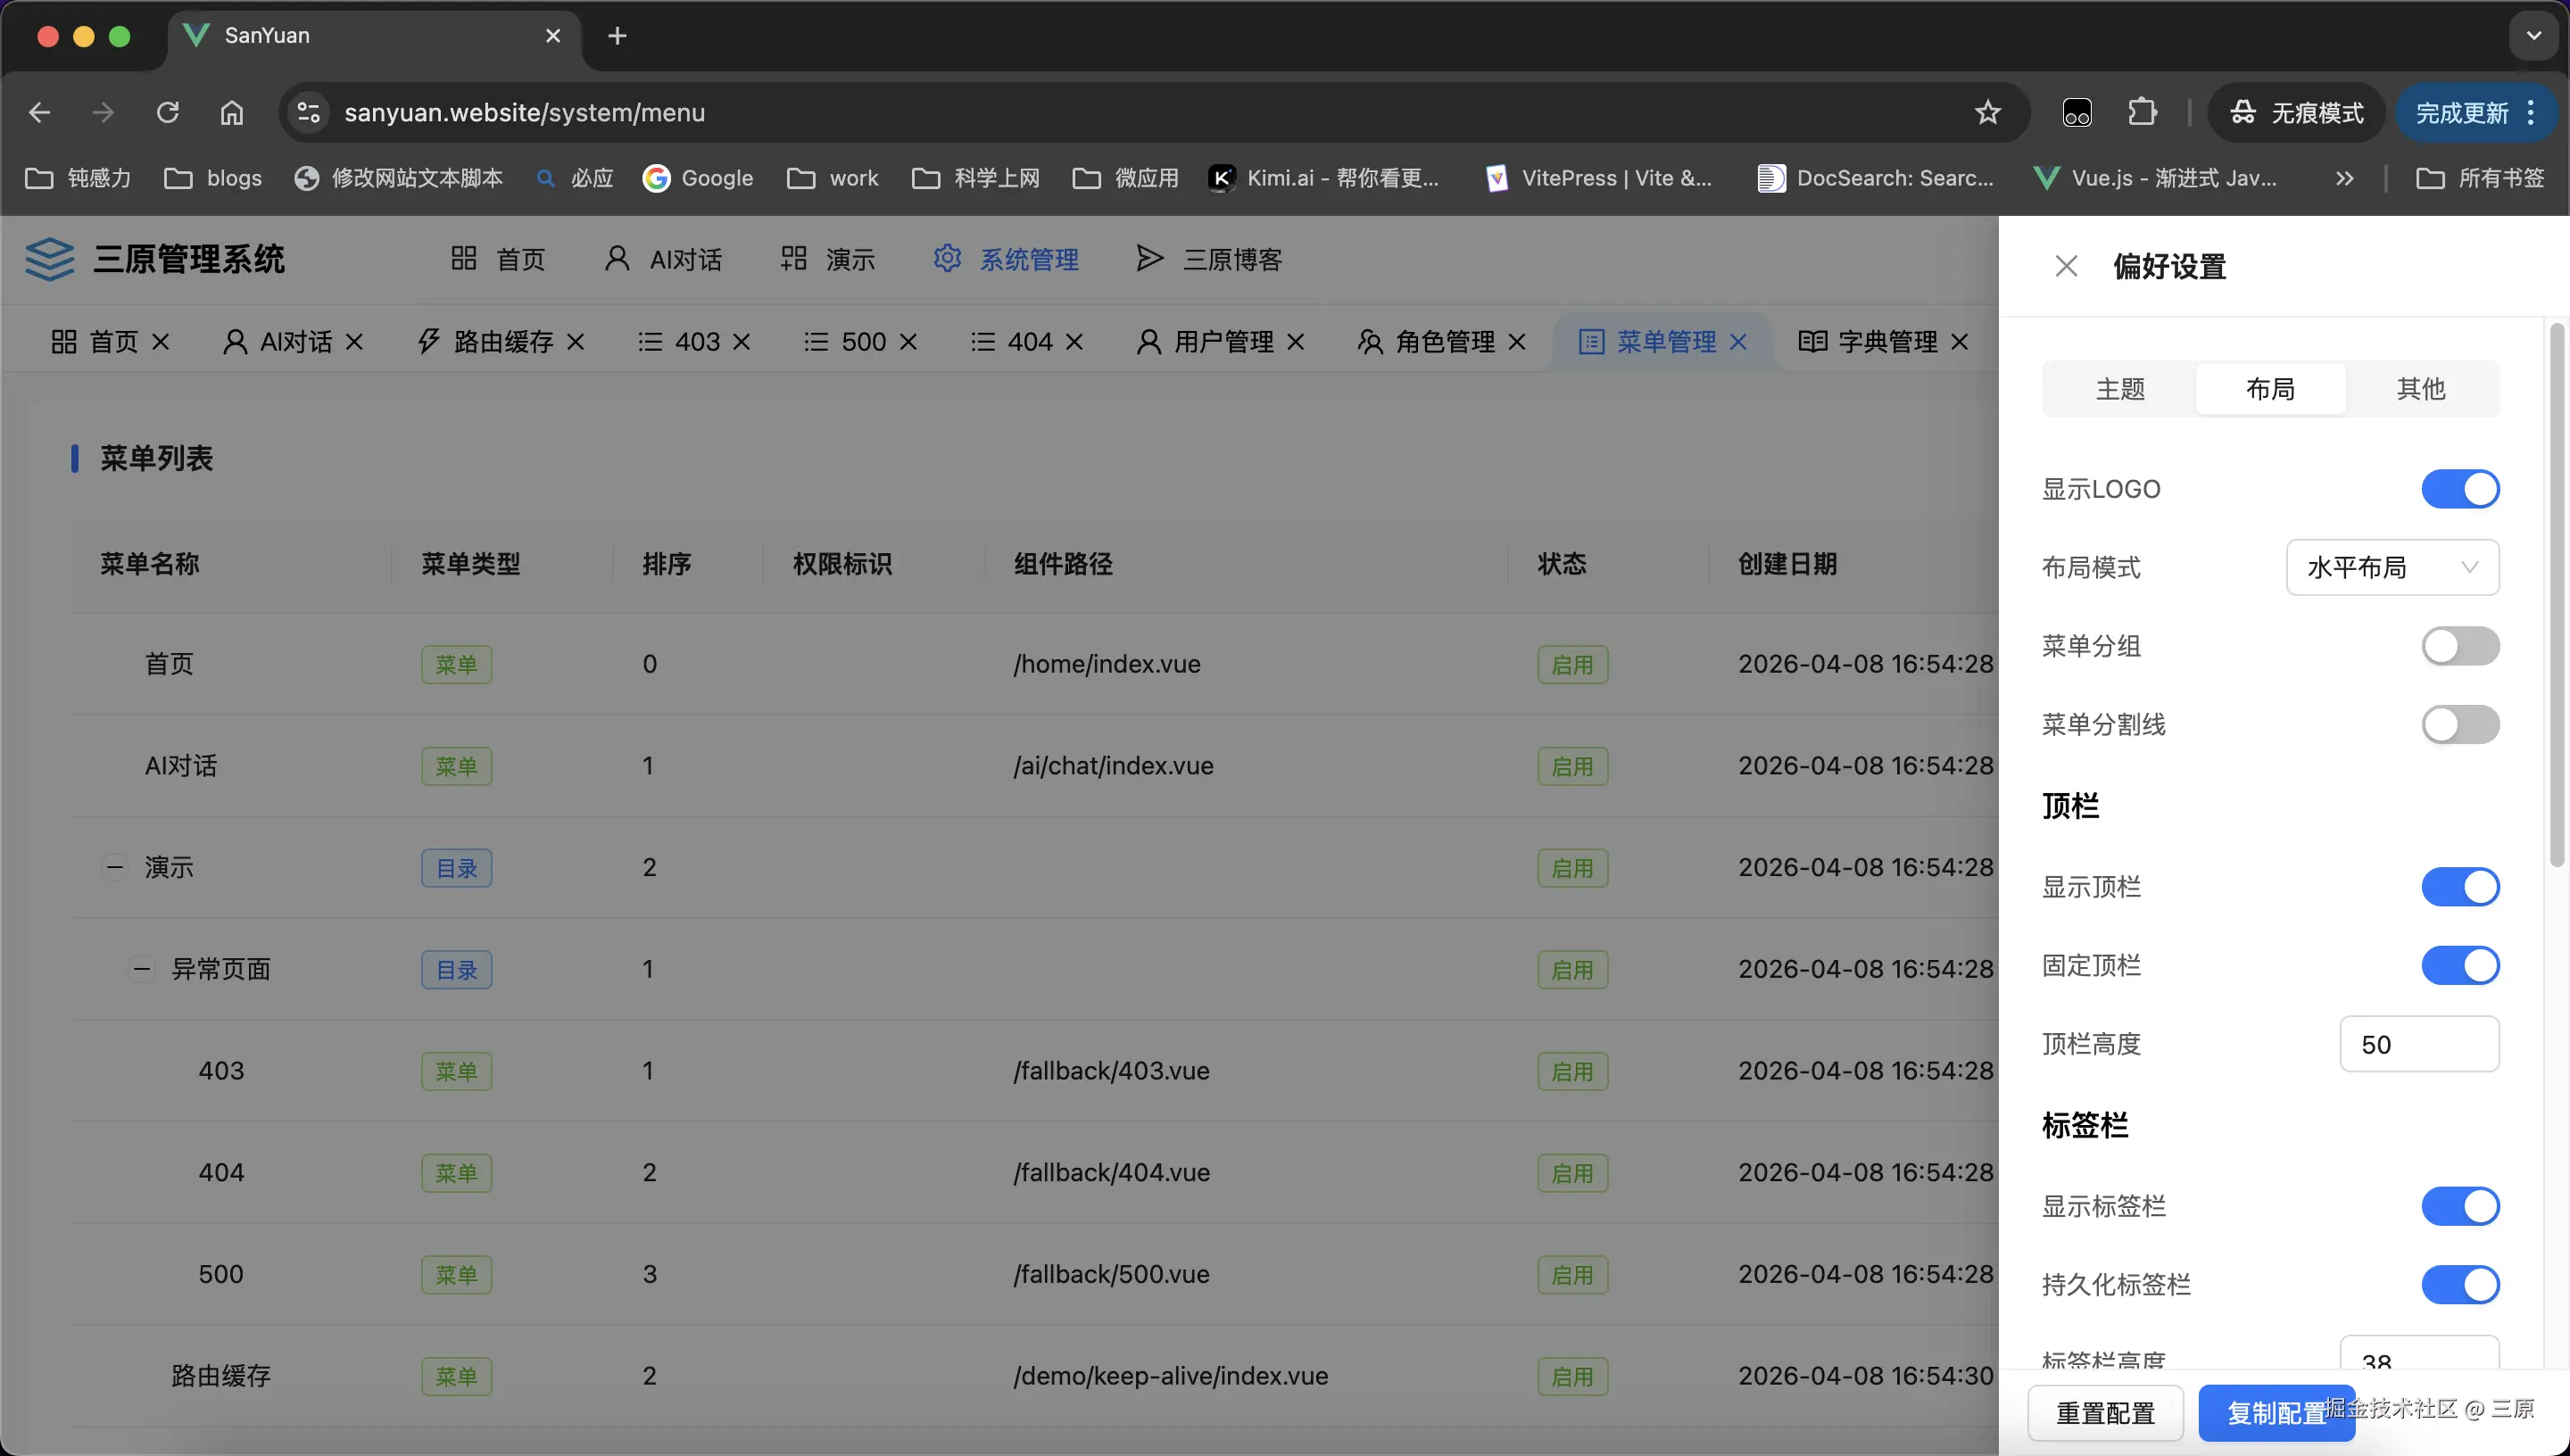This screenshot has width=2570, height=1456.
Task: Enable the 菜单分组 toggle
Action: [2459, 645]
